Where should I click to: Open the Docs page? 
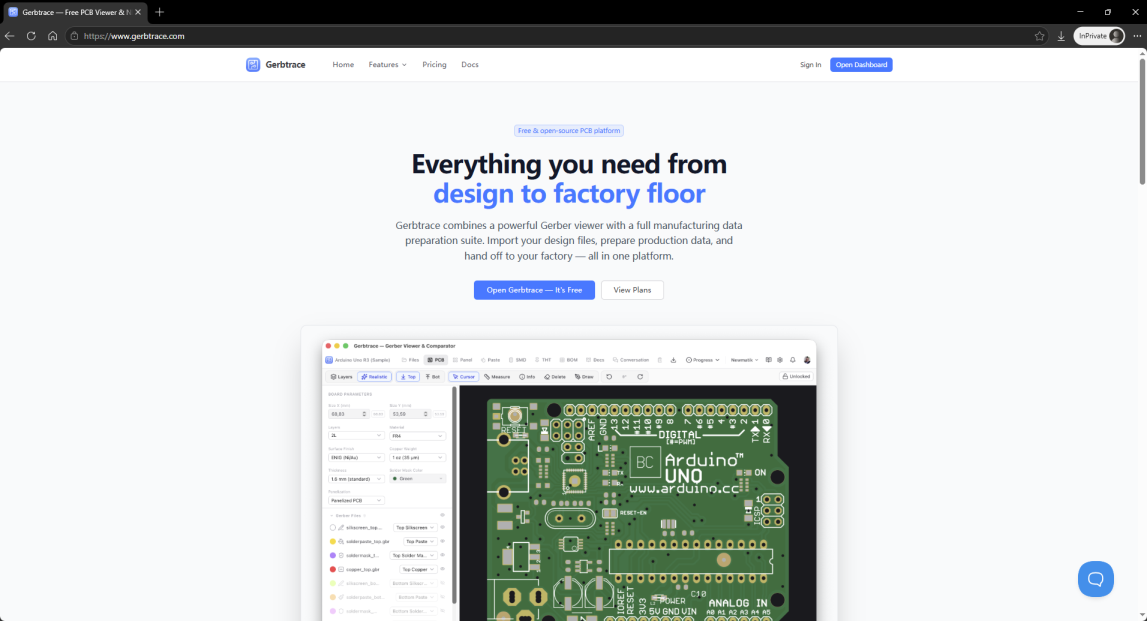pos(470,64)
